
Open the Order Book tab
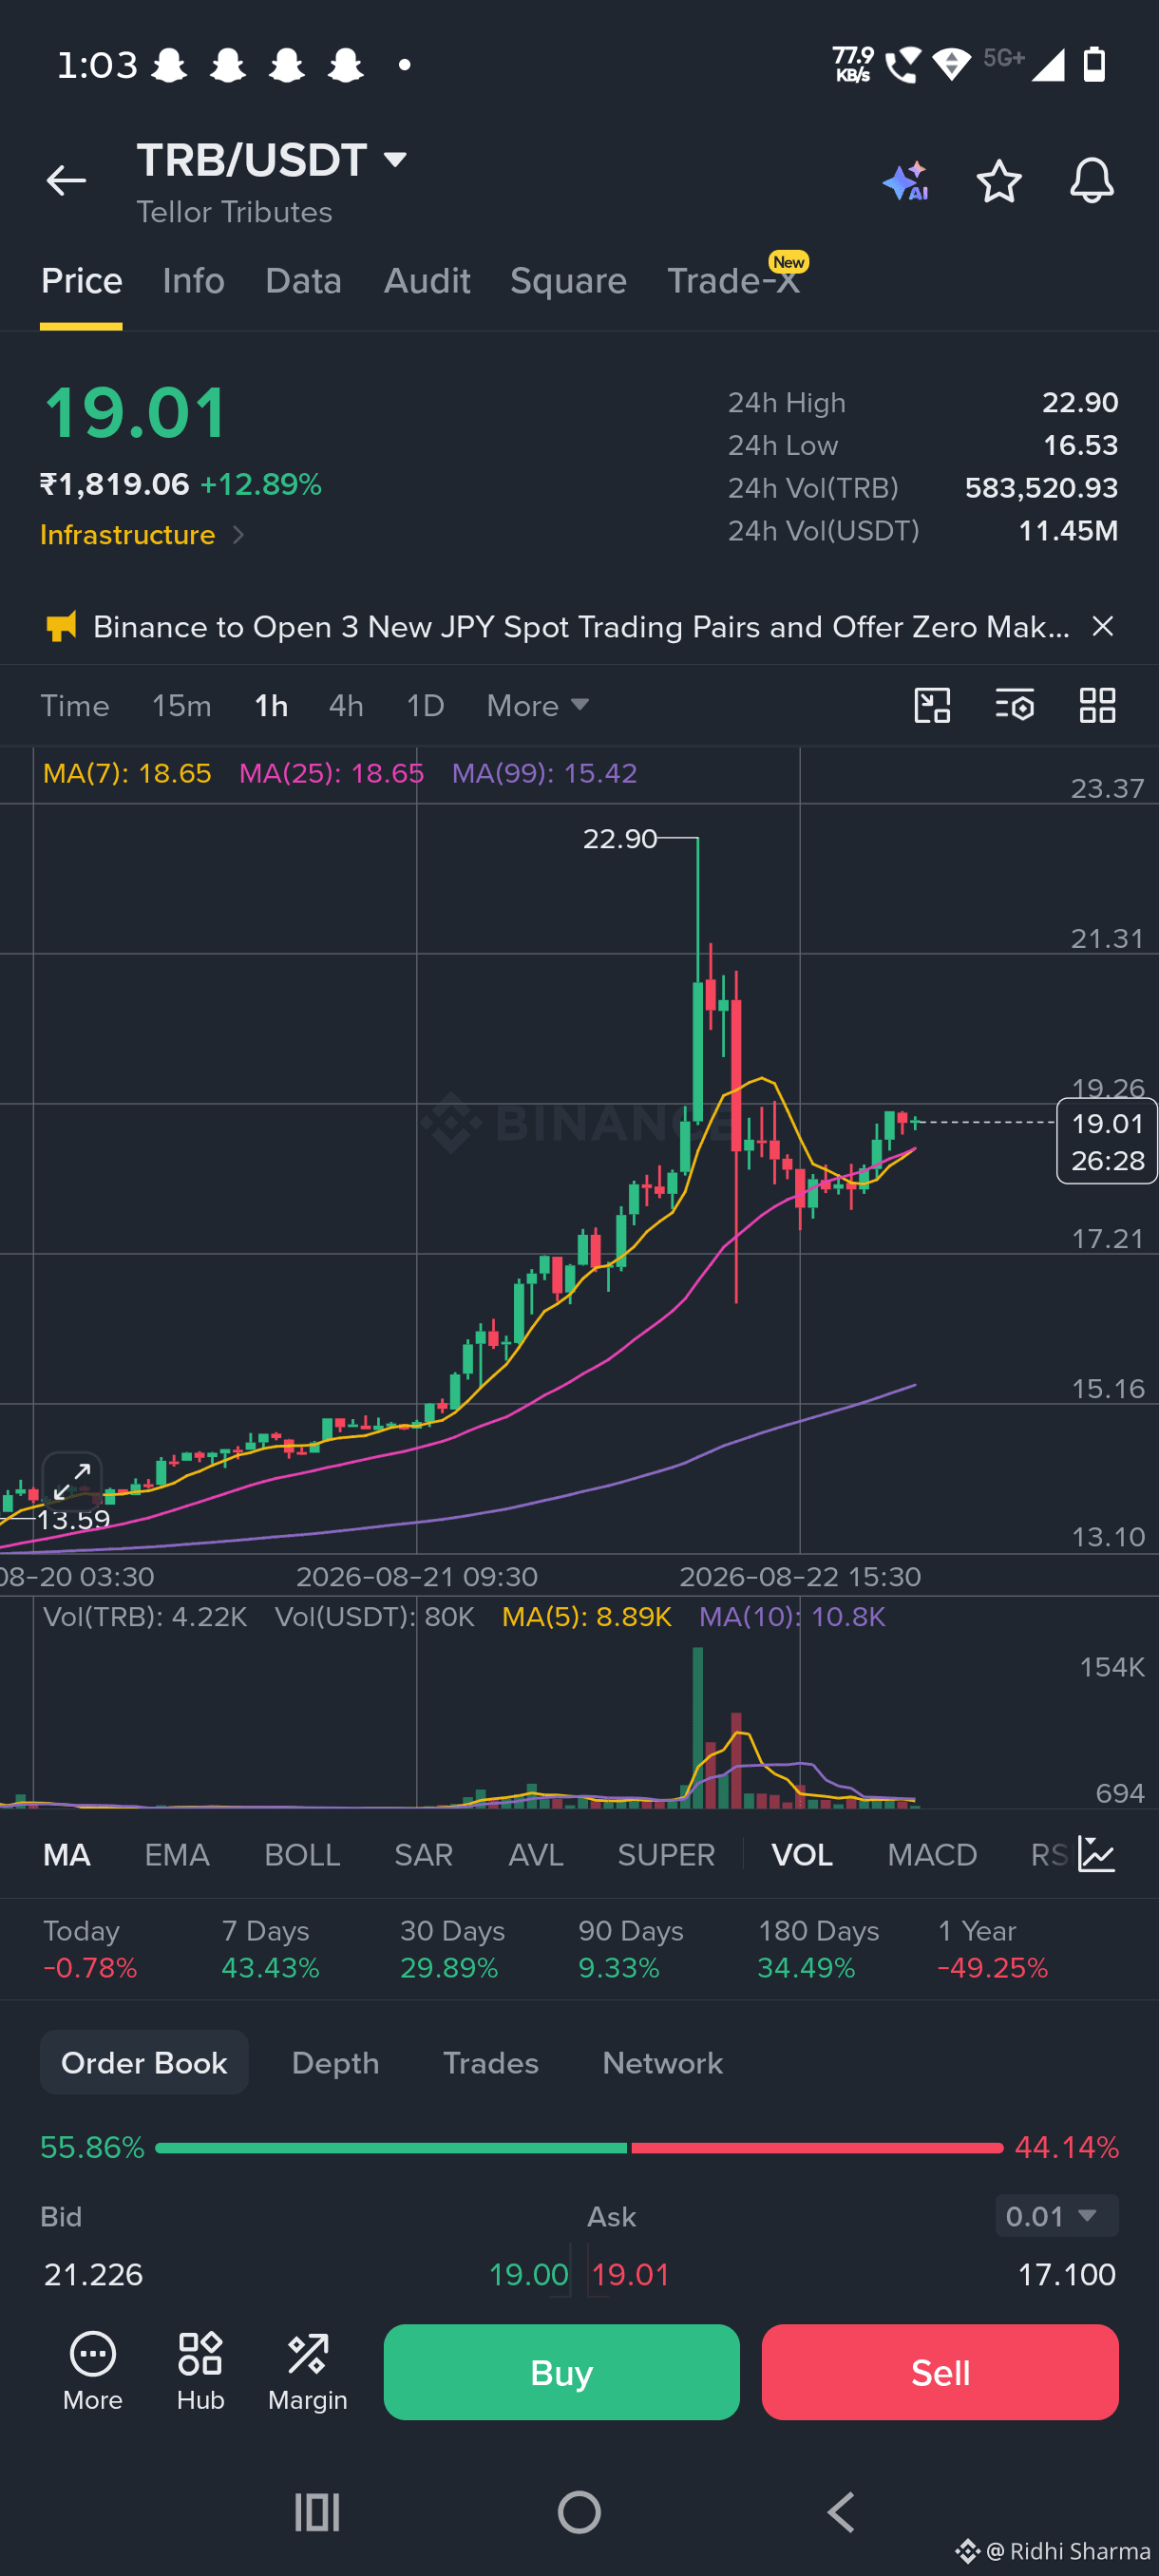click(144, 2062)
